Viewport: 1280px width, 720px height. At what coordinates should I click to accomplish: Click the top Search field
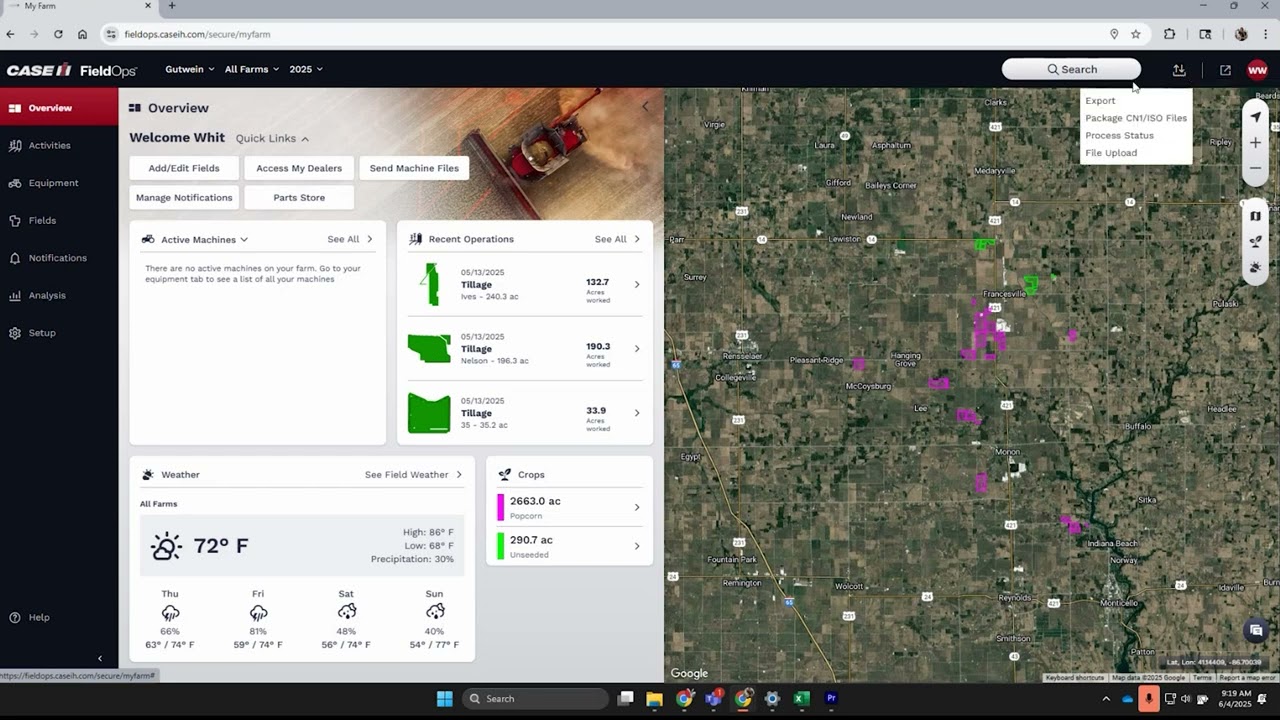pyautogui.click(x=1071, y=69)
